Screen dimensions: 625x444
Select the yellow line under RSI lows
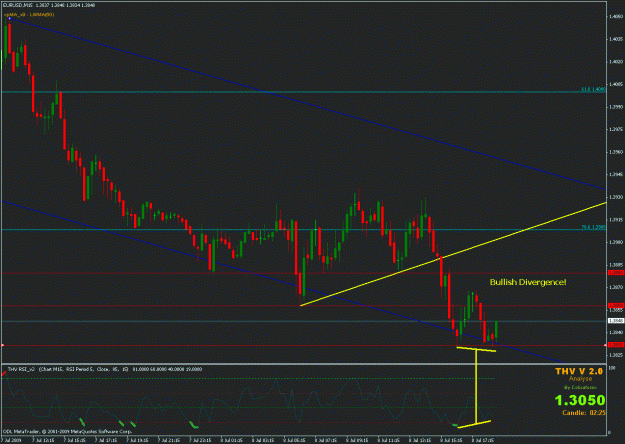474,424
